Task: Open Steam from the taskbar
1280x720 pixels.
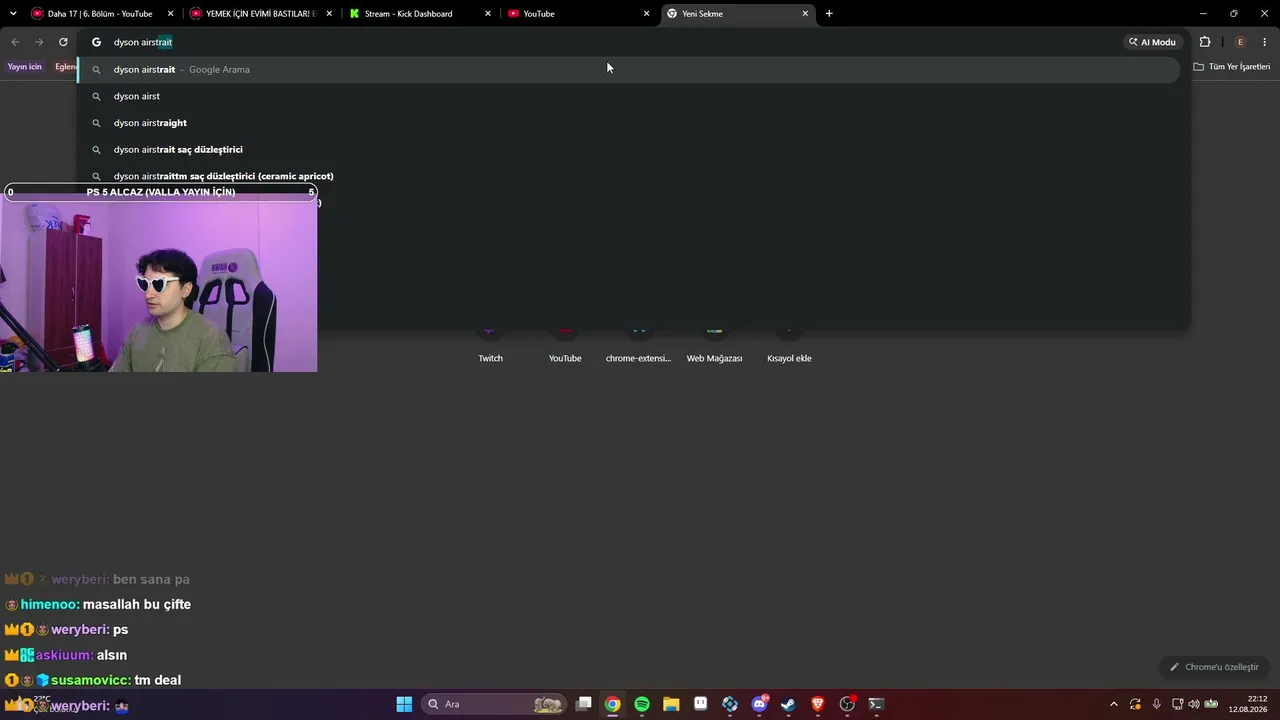Action: point(788,704)
